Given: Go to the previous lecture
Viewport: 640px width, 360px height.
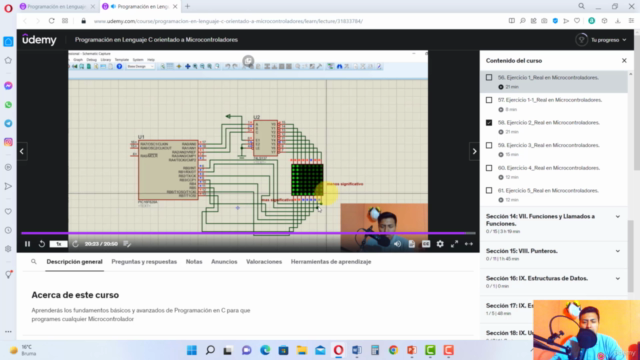Looking at the screenshot, I should pyautogui.click(x=22, y=151).
